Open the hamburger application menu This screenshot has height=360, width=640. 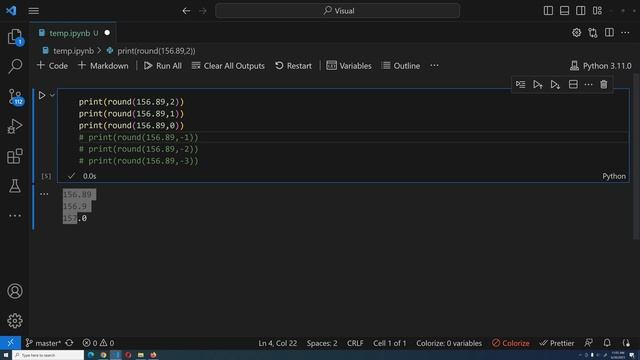click(33, 11)
